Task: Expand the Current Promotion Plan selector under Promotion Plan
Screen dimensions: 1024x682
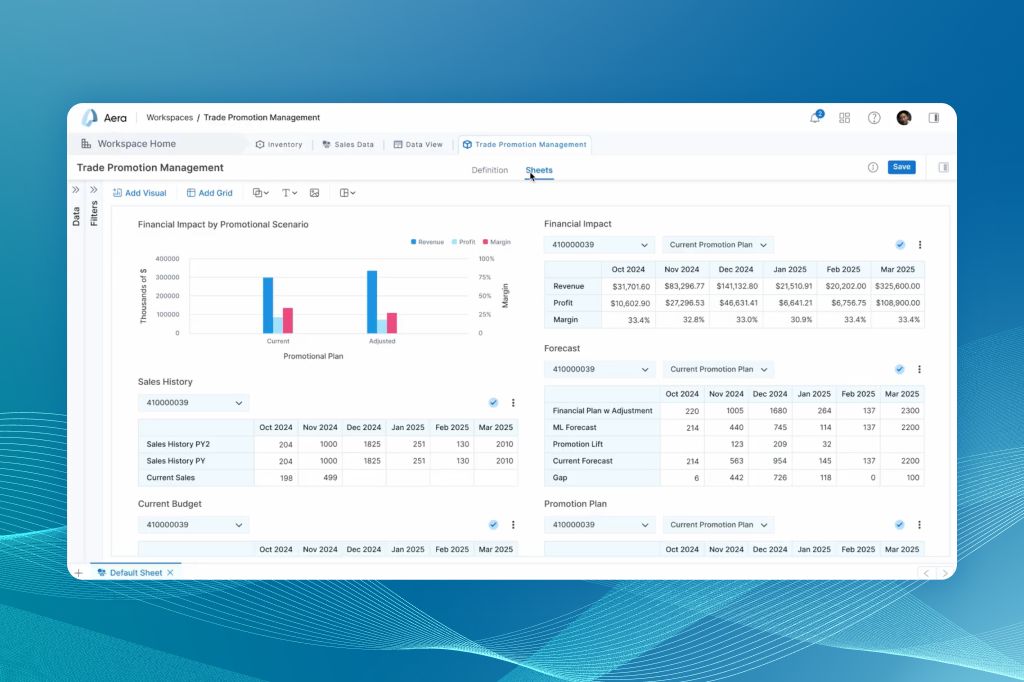Action: coord(718,524)
